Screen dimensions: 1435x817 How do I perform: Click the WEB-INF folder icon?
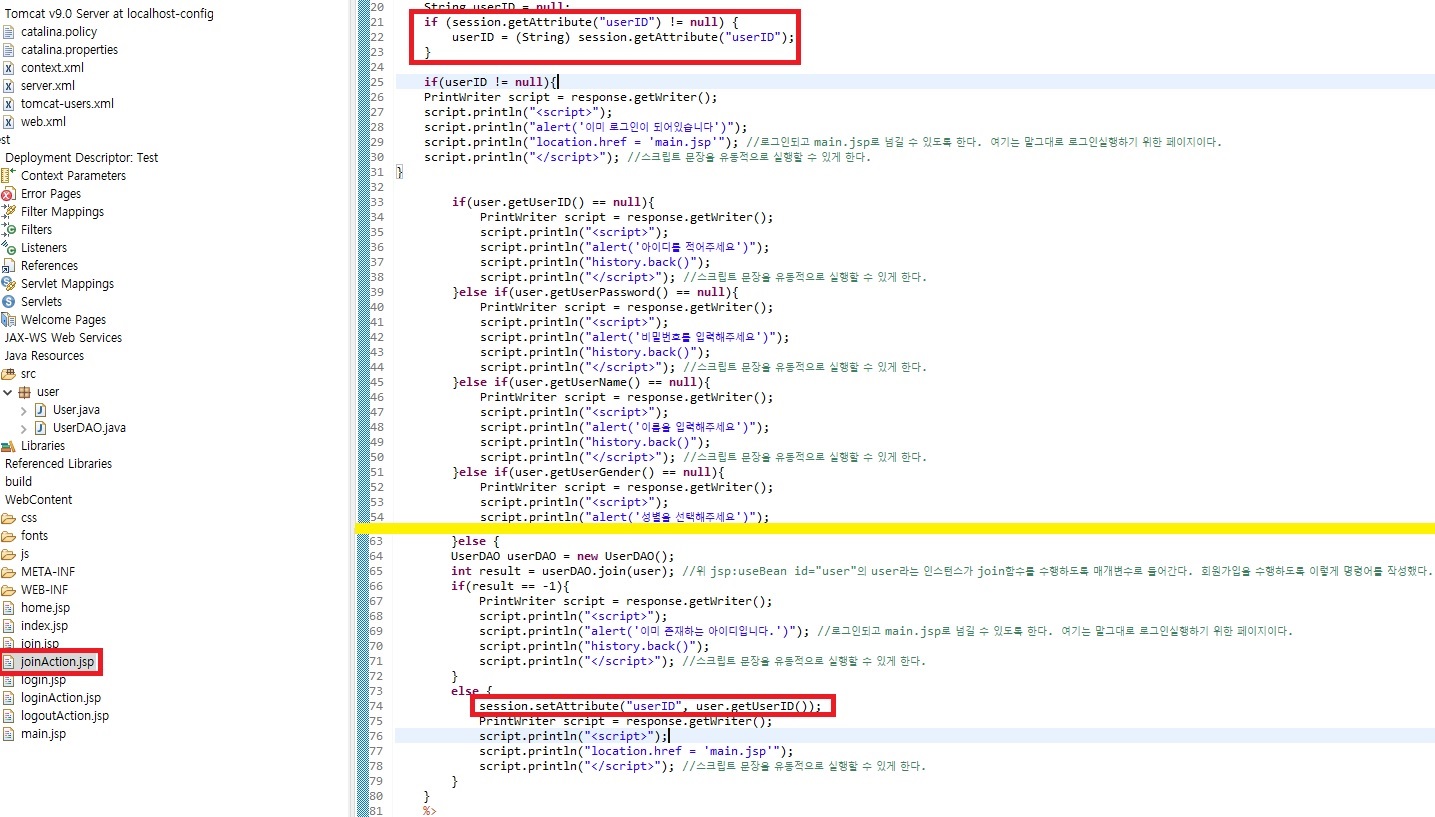[9, 590]
